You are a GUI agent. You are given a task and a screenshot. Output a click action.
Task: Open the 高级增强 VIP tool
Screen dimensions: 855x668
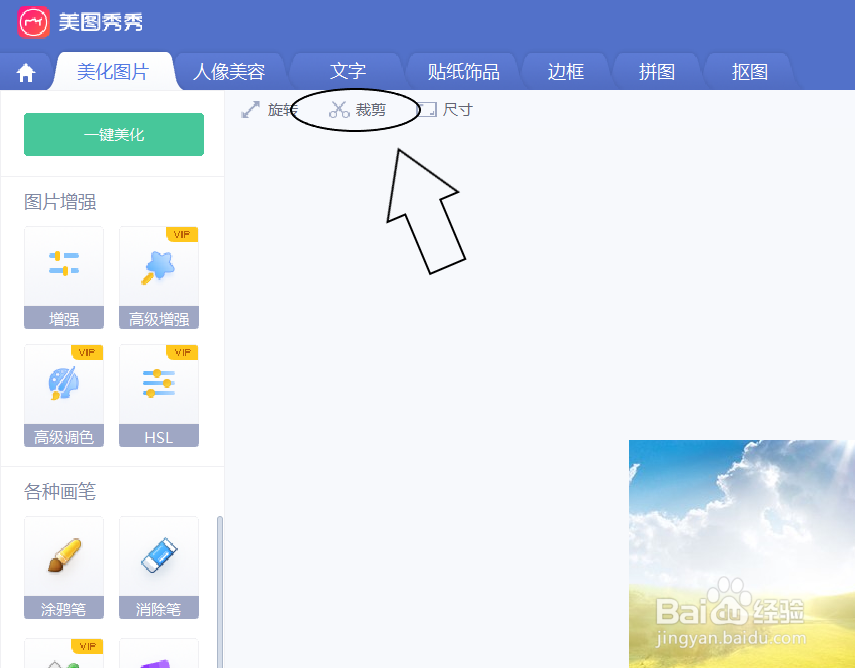tap(159, 278)
